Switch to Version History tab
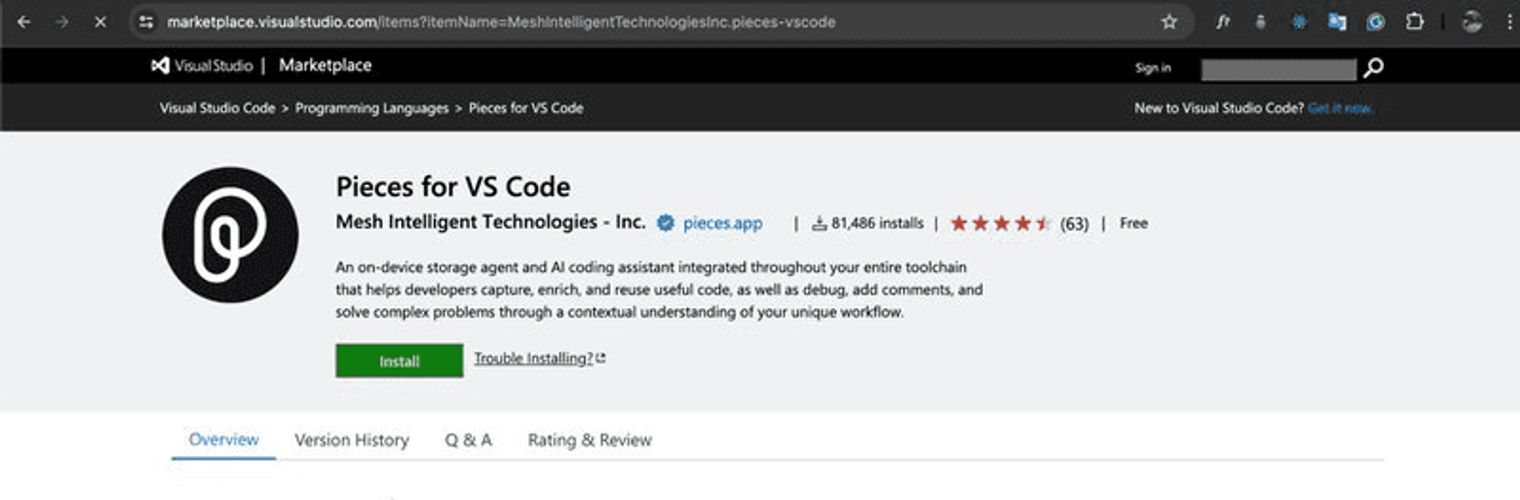Image resolution: width=1520 pixels, height=500 pixels. (352, 440)
